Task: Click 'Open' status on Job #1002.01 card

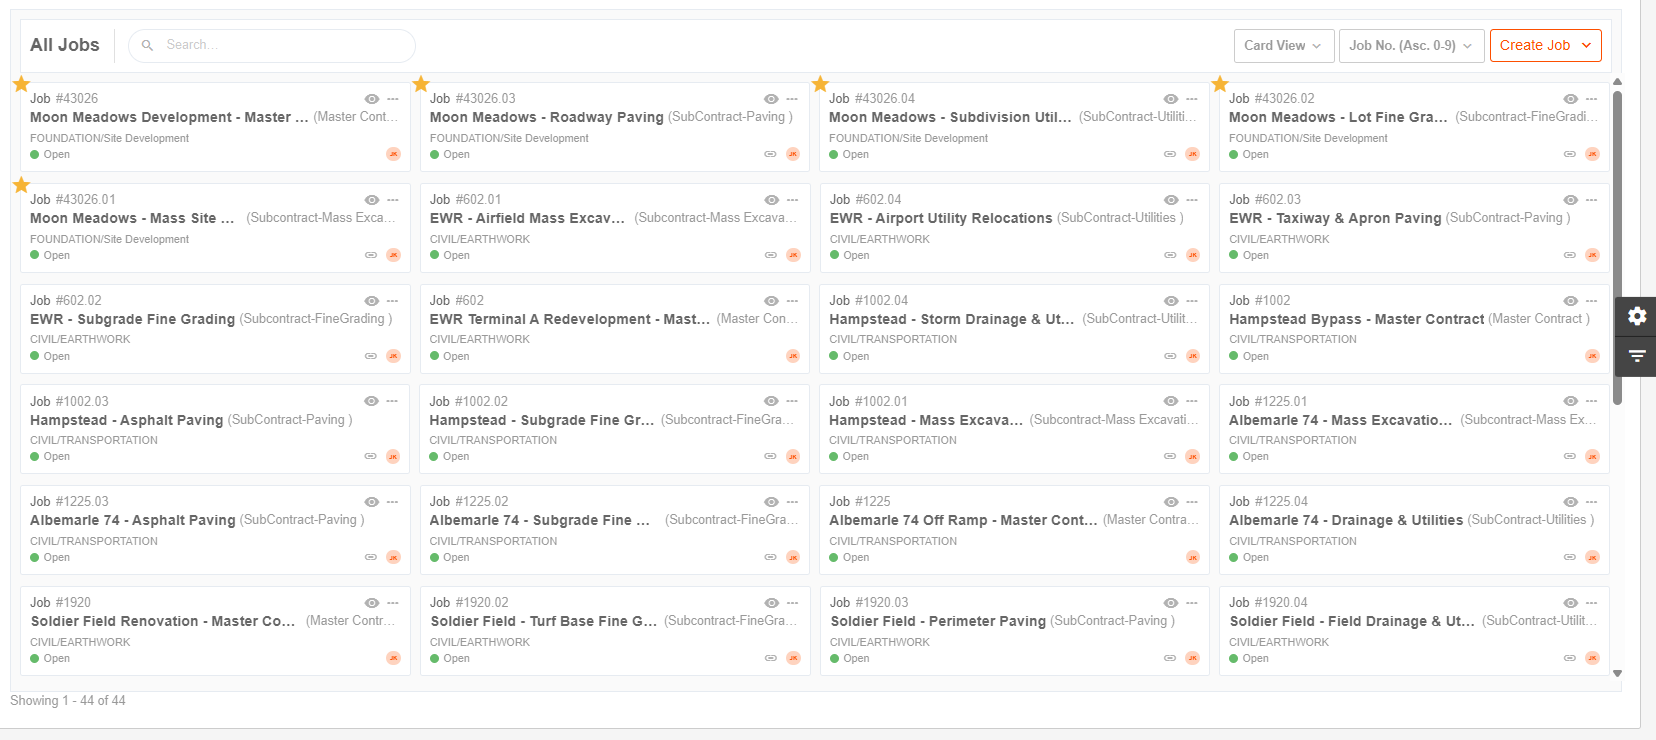Action: (856, 456)
